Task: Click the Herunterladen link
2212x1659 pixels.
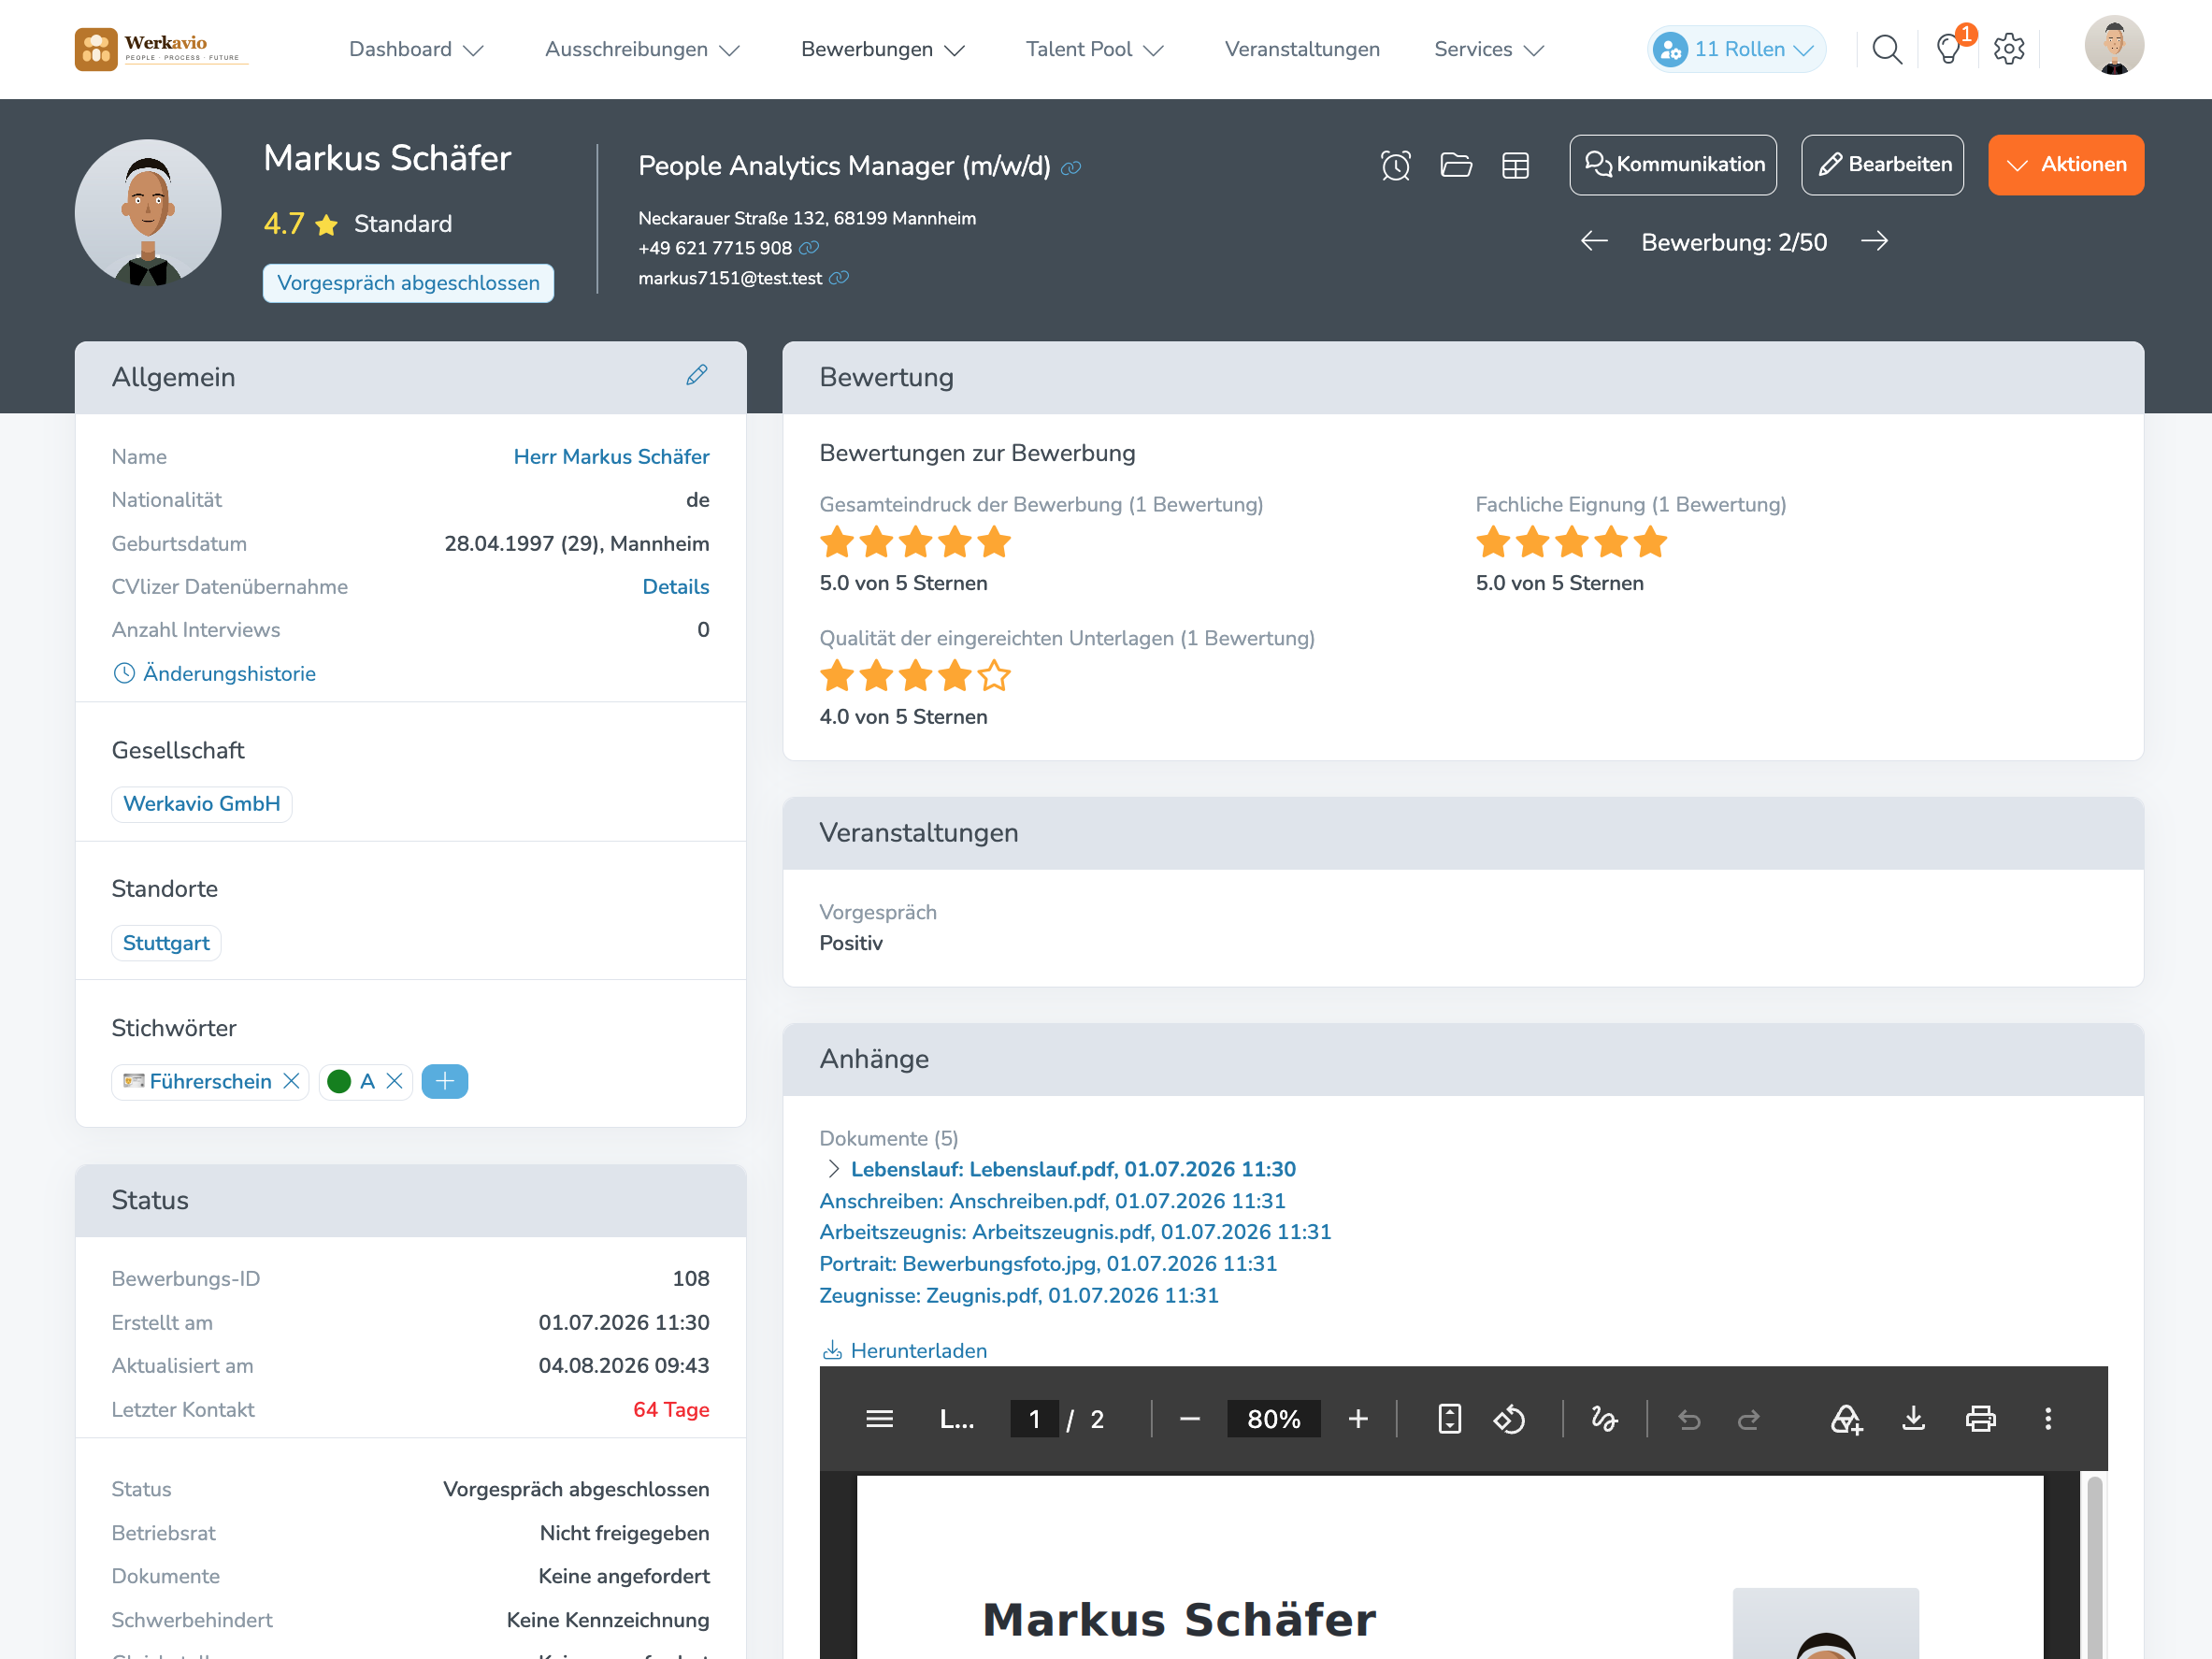Action: (904, 1350)
